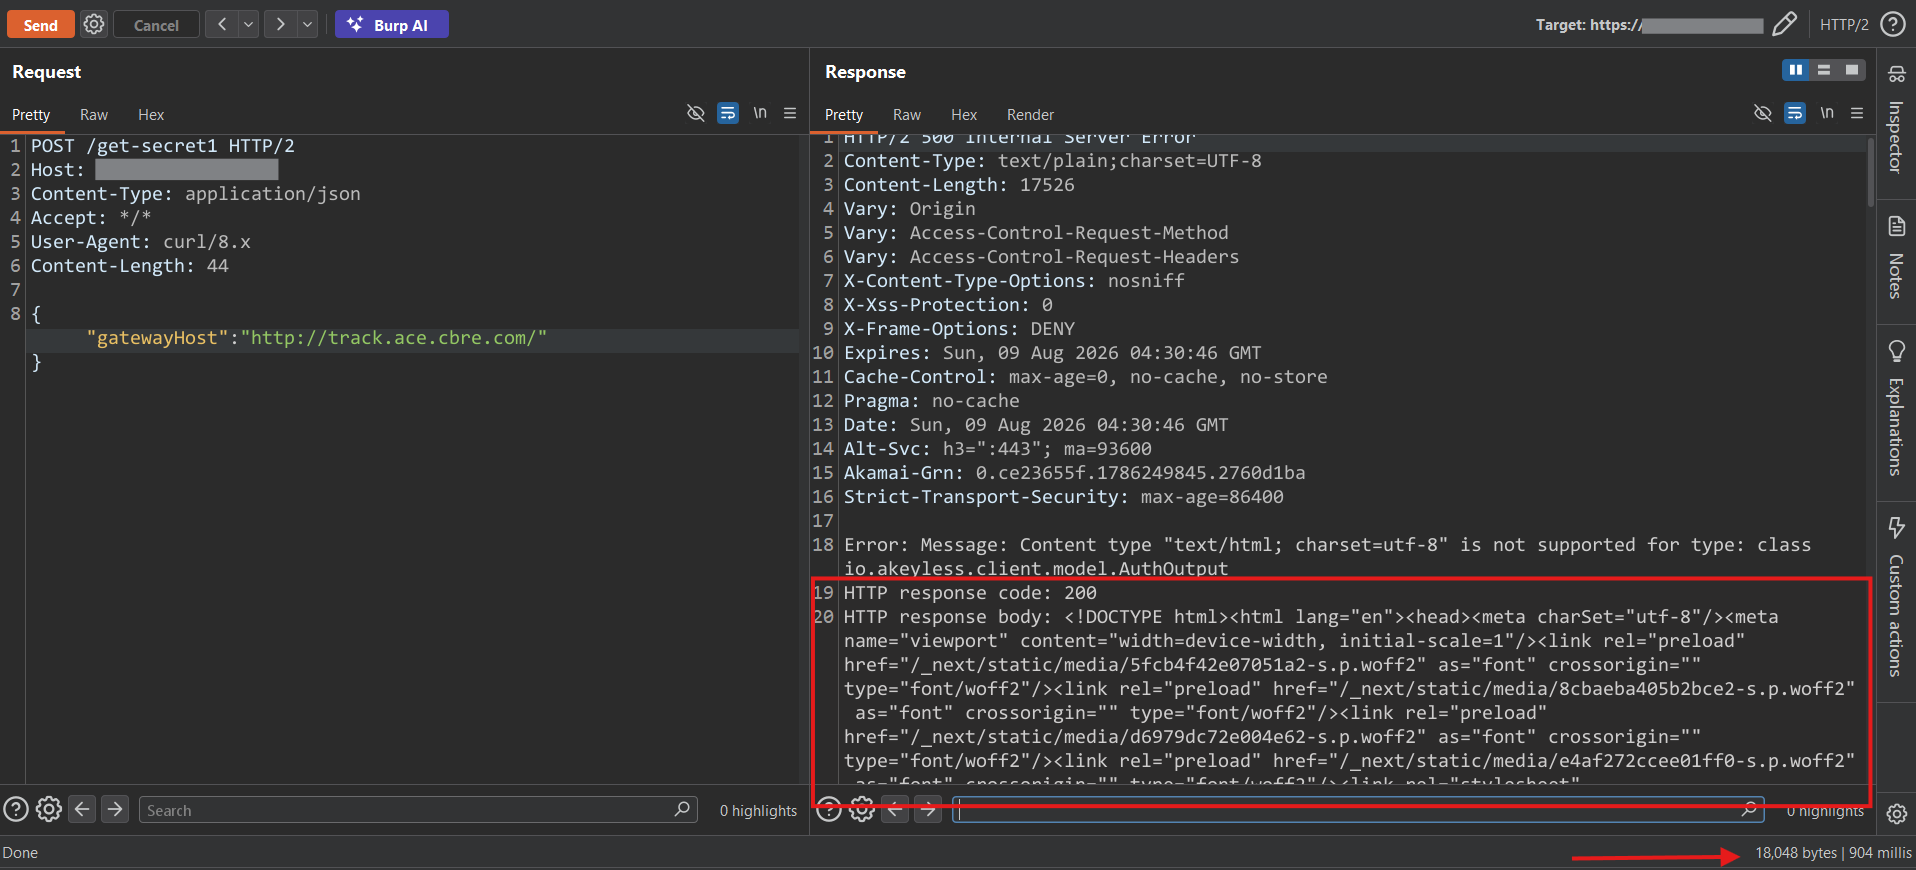Select the combined tabbed layout view
Viewport: 1916px width, 870px height.
point(1852,70)
